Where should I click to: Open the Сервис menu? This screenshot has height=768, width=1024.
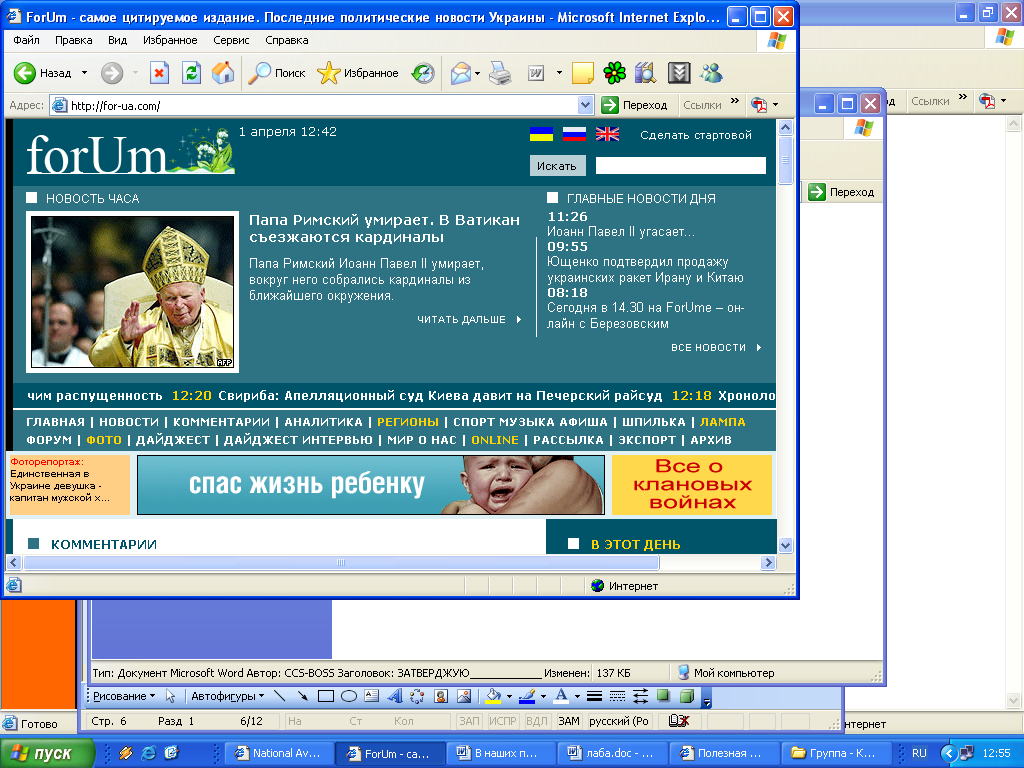[231, 40]
